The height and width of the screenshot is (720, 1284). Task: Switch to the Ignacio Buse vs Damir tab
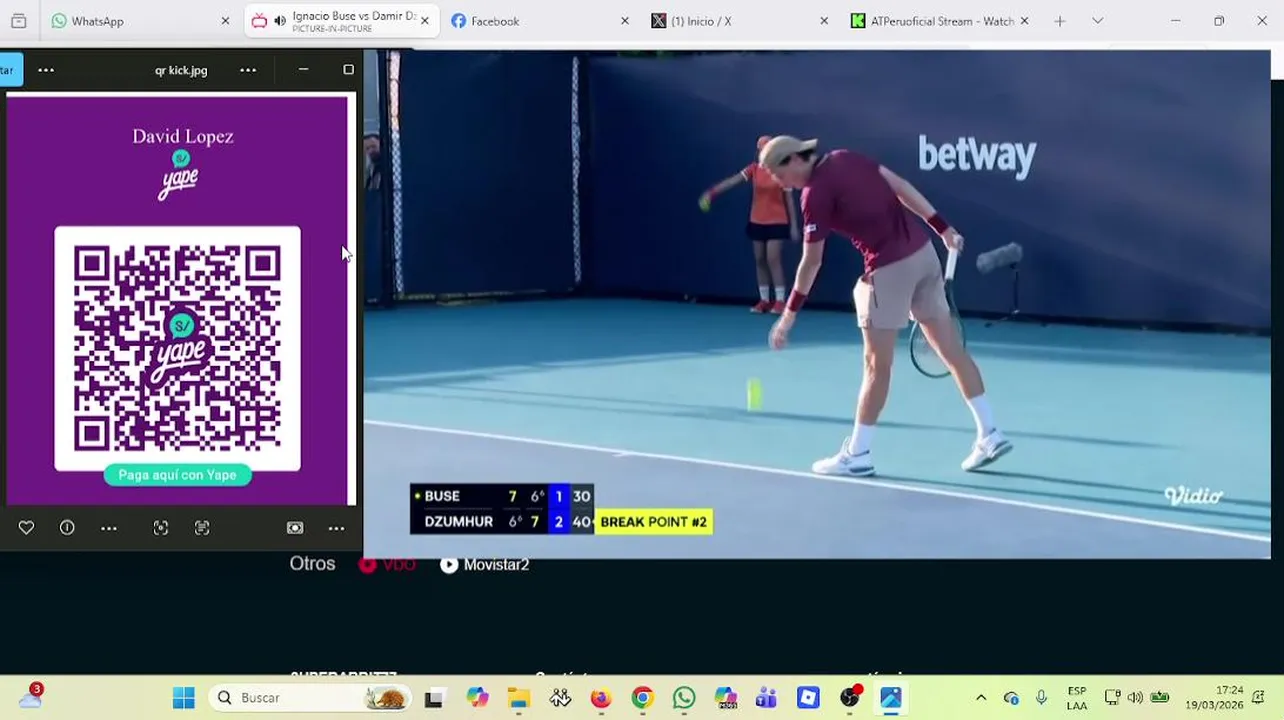tap(340, 21)
